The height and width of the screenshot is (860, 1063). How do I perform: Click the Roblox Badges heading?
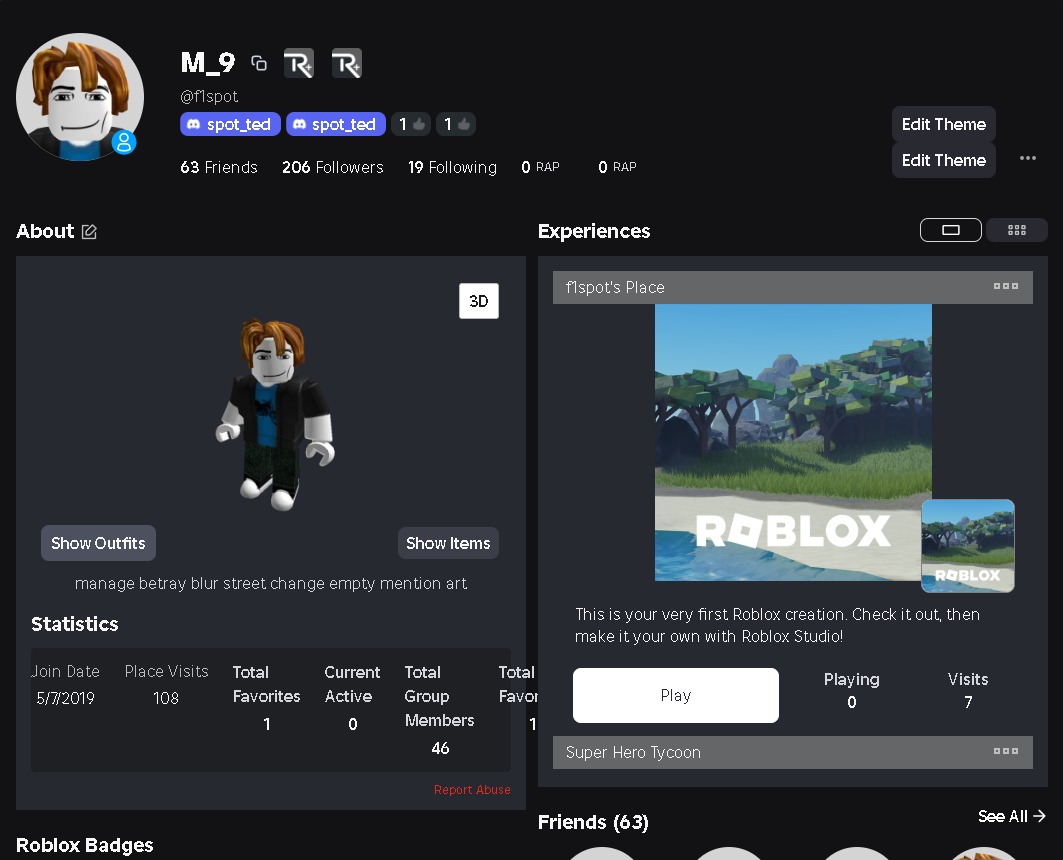point(85,845)
